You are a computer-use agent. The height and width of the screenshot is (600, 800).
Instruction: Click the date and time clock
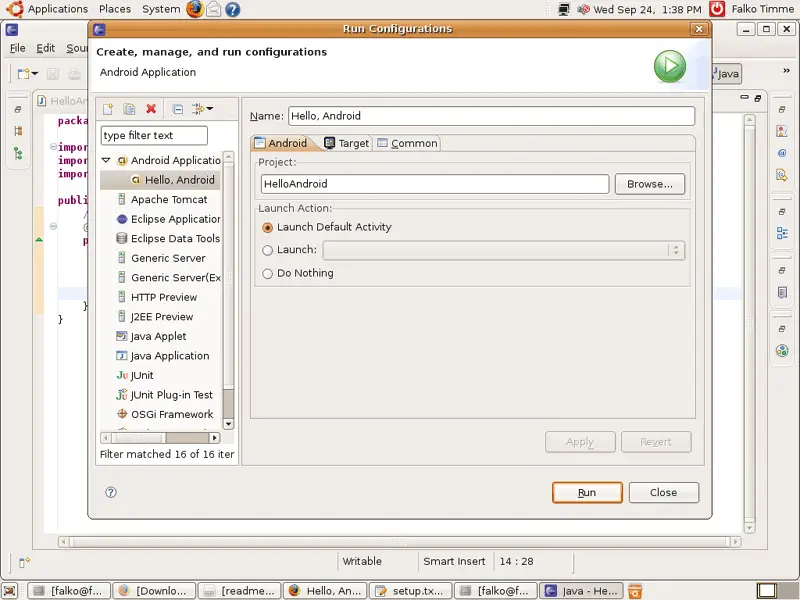pos(647,9)
